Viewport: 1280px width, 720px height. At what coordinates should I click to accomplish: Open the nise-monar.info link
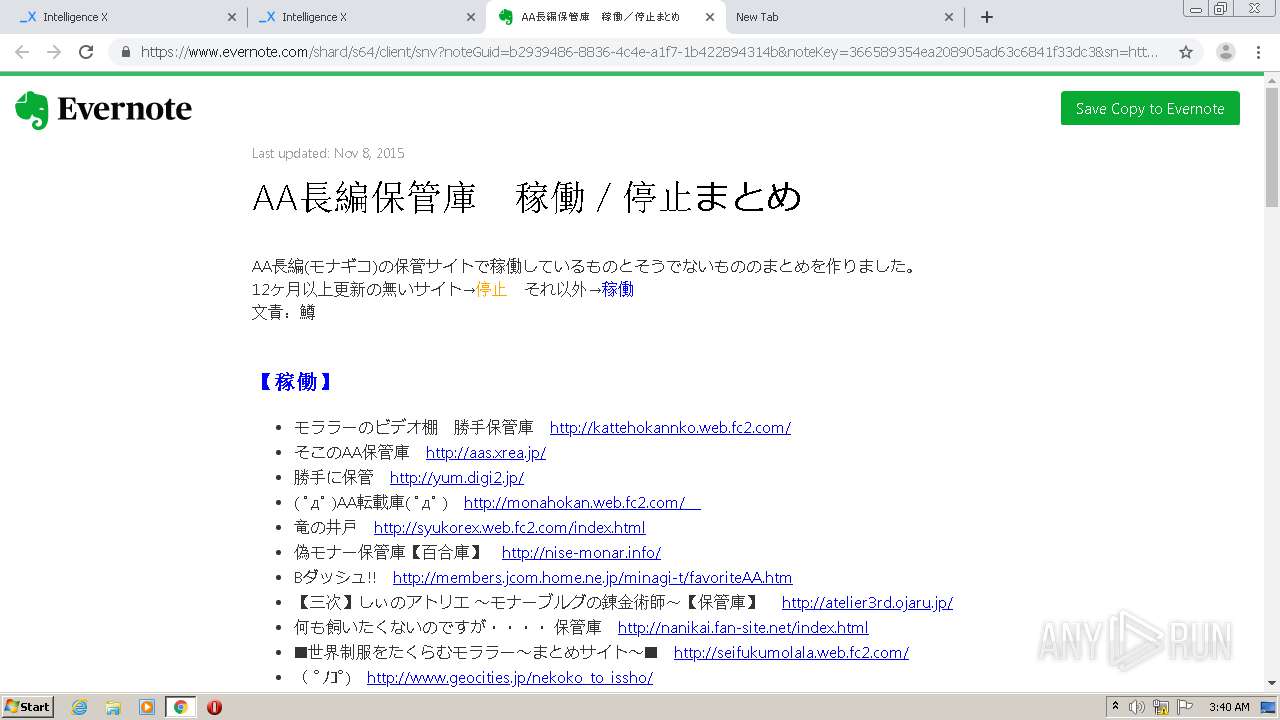[x=581, y=553]
